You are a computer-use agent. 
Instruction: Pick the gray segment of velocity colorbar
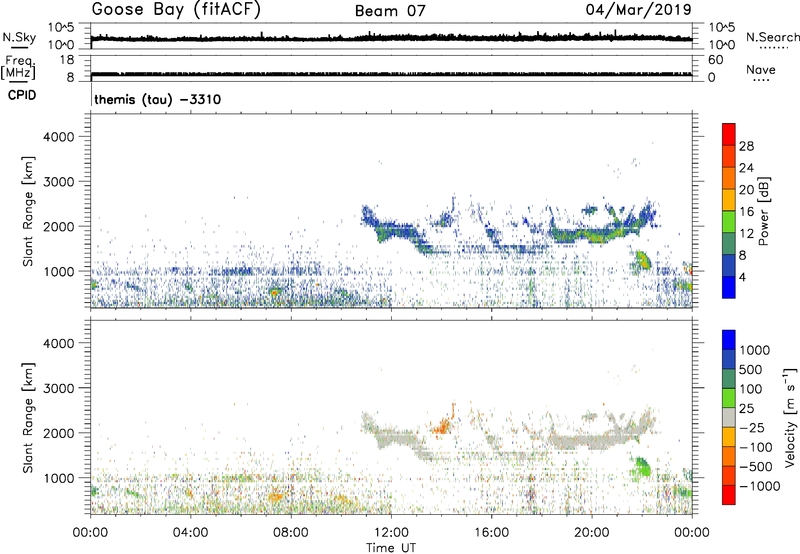(729, 417)
